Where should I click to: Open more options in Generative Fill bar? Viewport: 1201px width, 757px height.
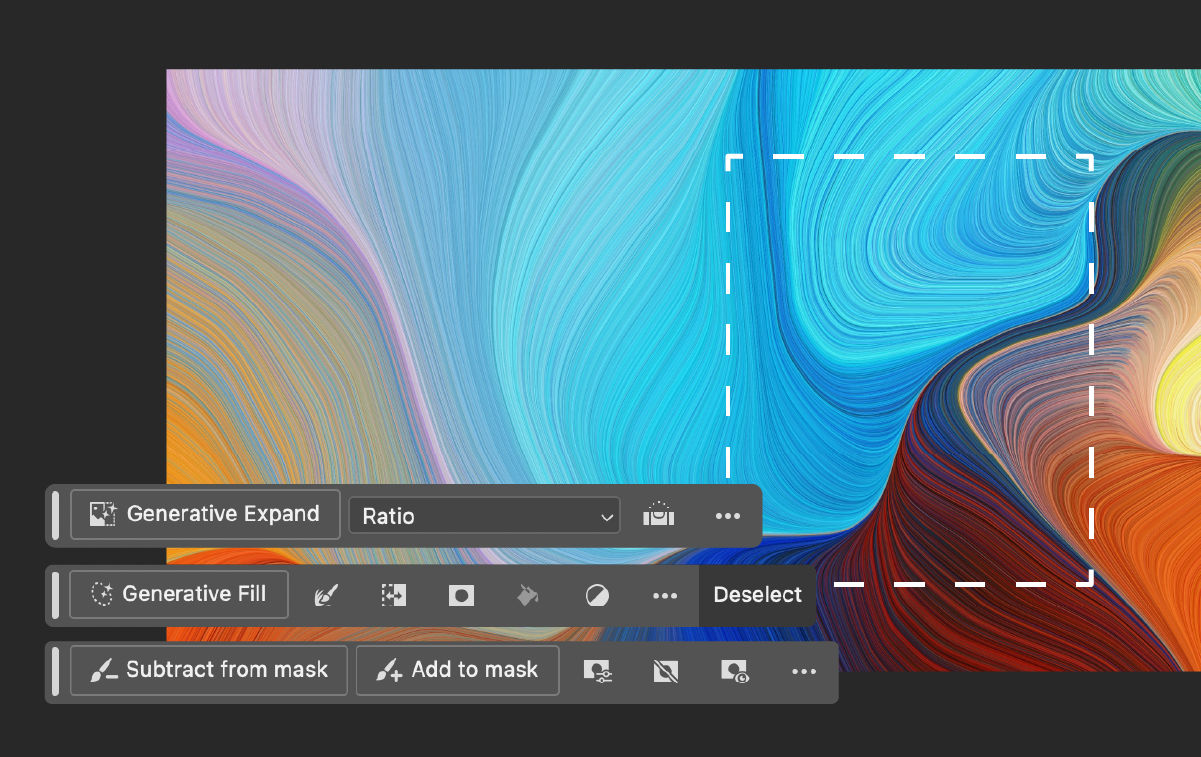665,595
